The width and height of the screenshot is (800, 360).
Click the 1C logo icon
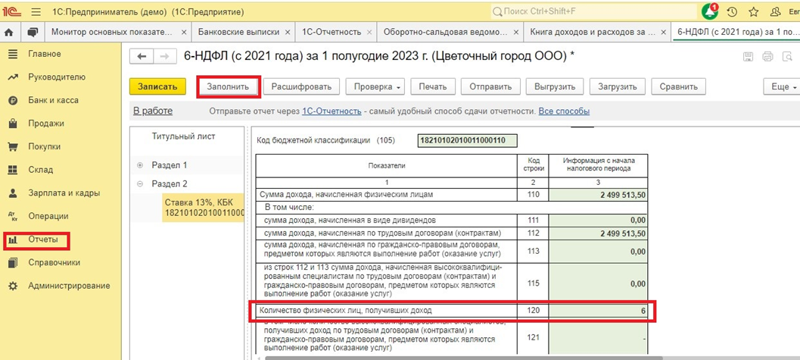pyautogui.click(x=12, y=11)
